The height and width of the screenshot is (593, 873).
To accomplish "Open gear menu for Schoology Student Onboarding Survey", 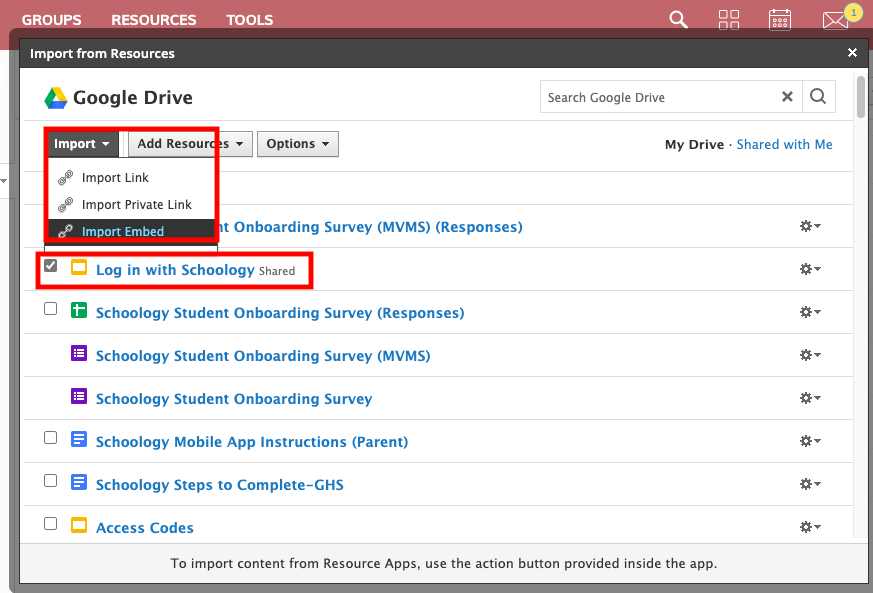I will (x=810, y=398).
